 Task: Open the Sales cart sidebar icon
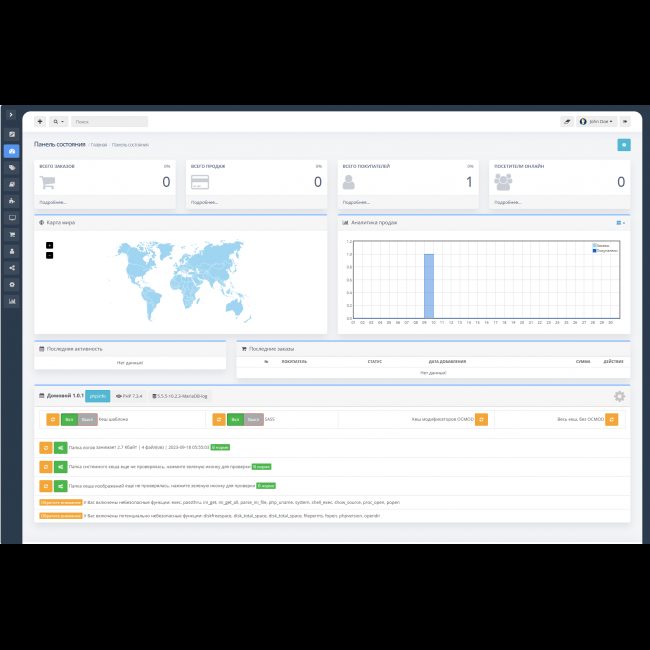coord(11,234)
